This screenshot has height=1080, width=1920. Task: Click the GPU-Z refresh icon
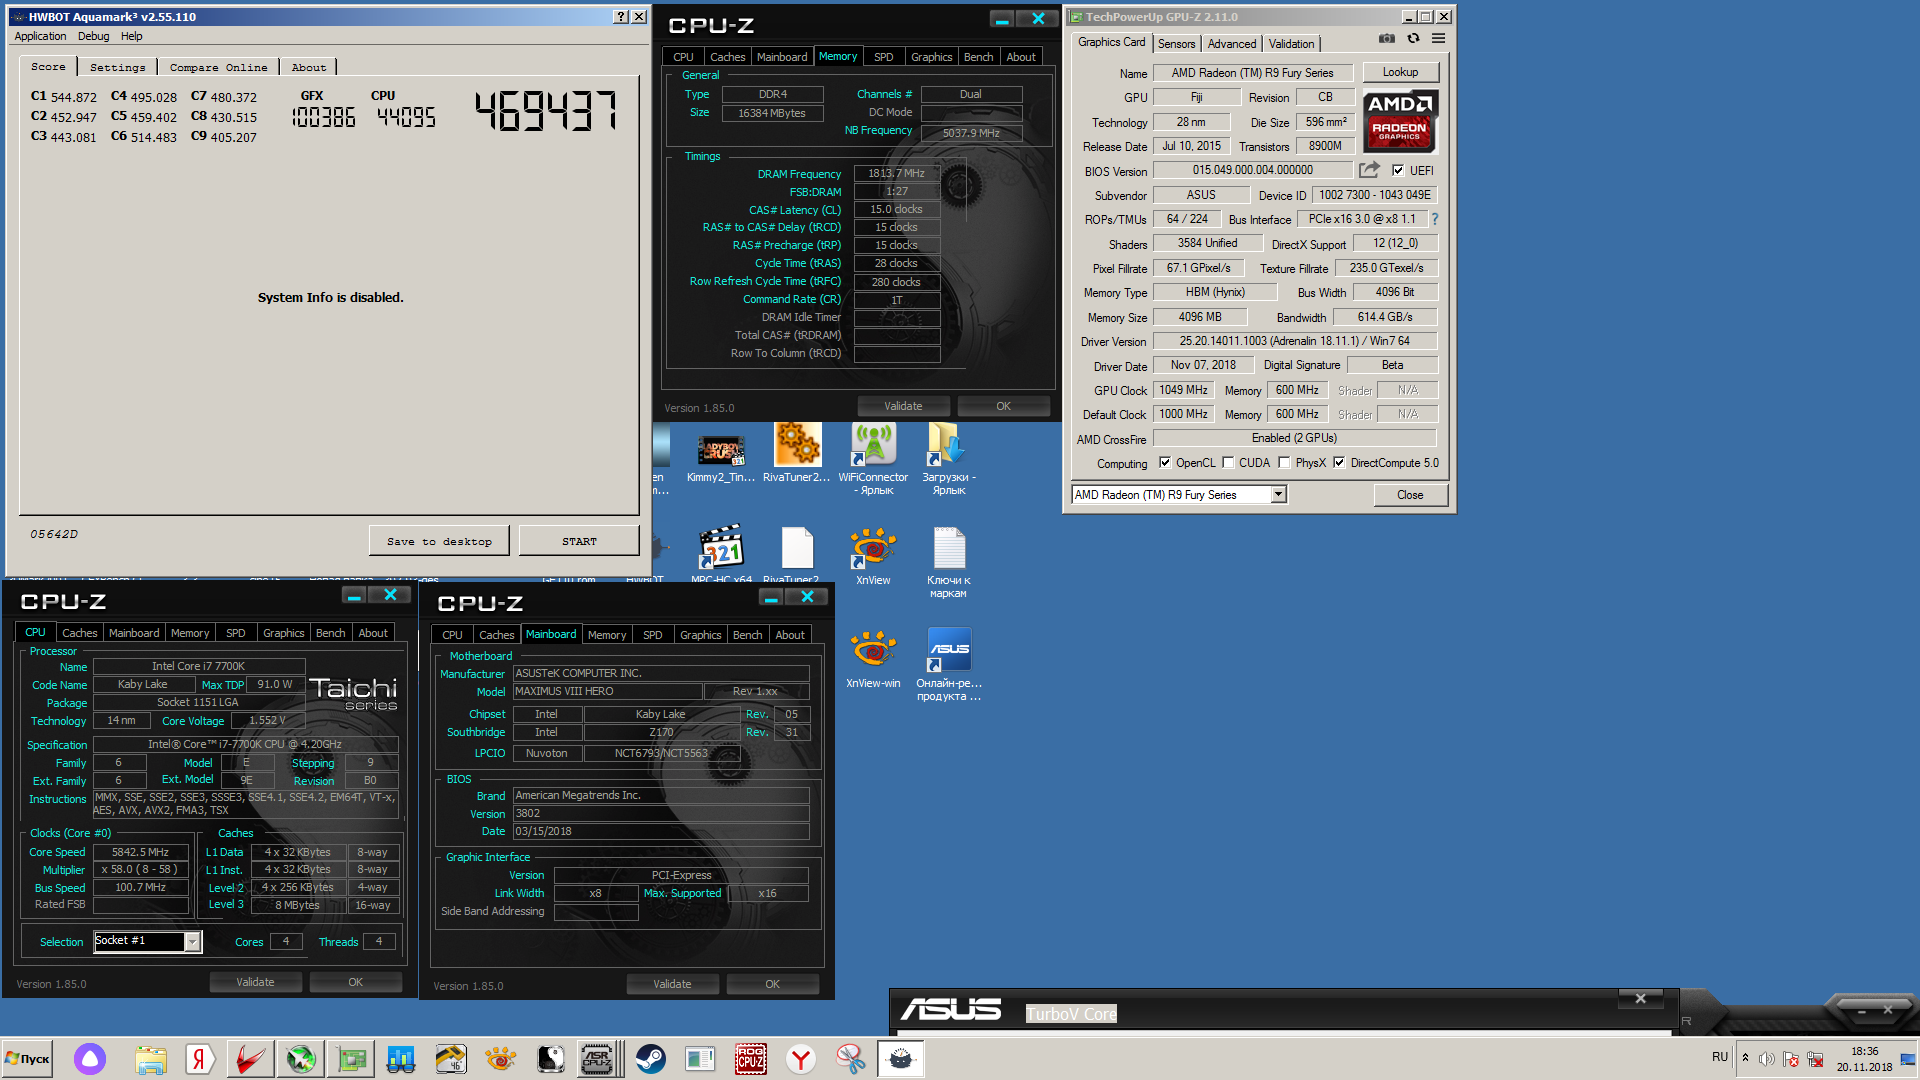1413,39
